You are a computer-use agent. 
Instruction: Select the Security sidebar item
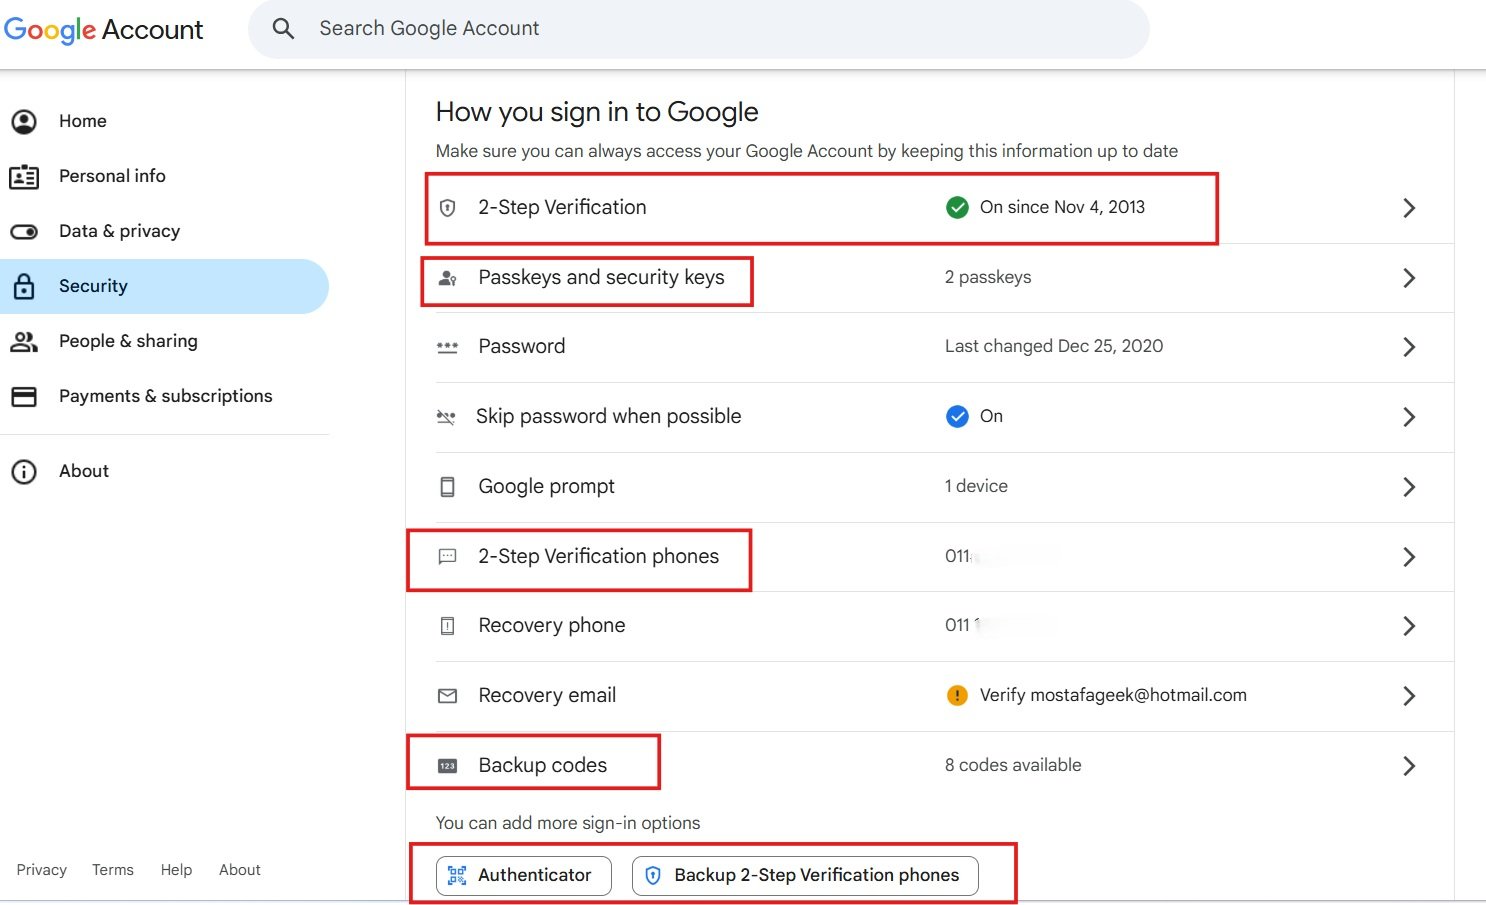(165, 286)
